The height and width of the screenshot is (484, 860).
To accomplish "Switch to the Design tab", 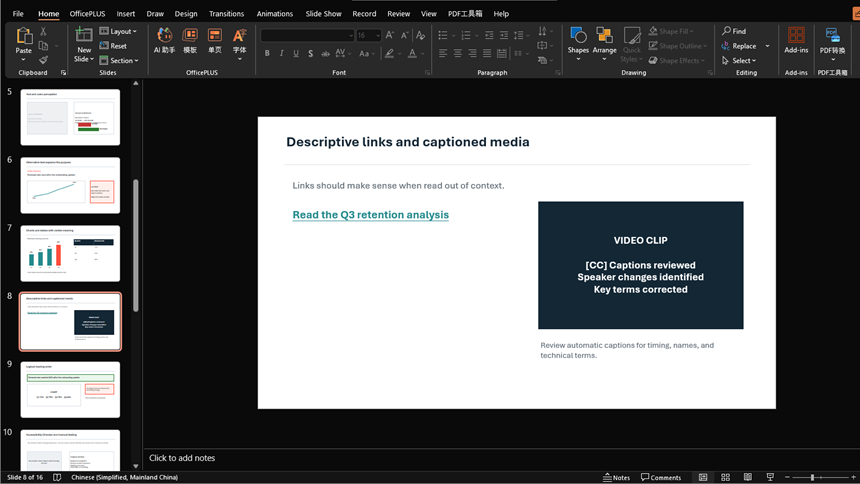I will click(x=186, y=14).
